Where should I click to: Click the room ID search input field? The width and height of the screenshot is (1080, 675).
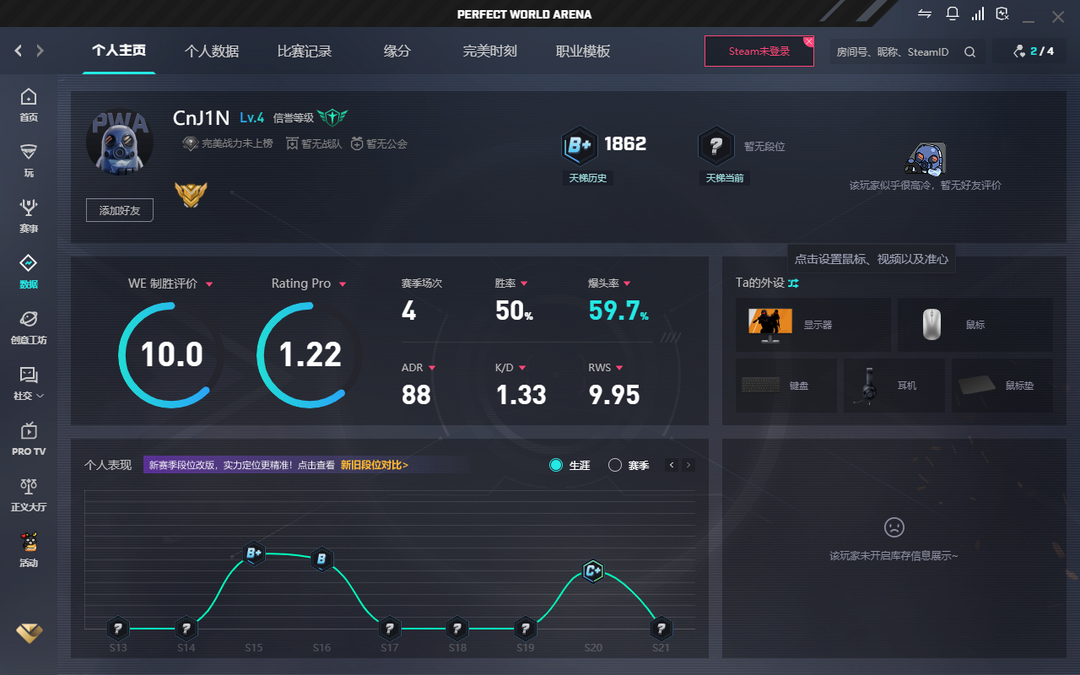coord(892,52)
